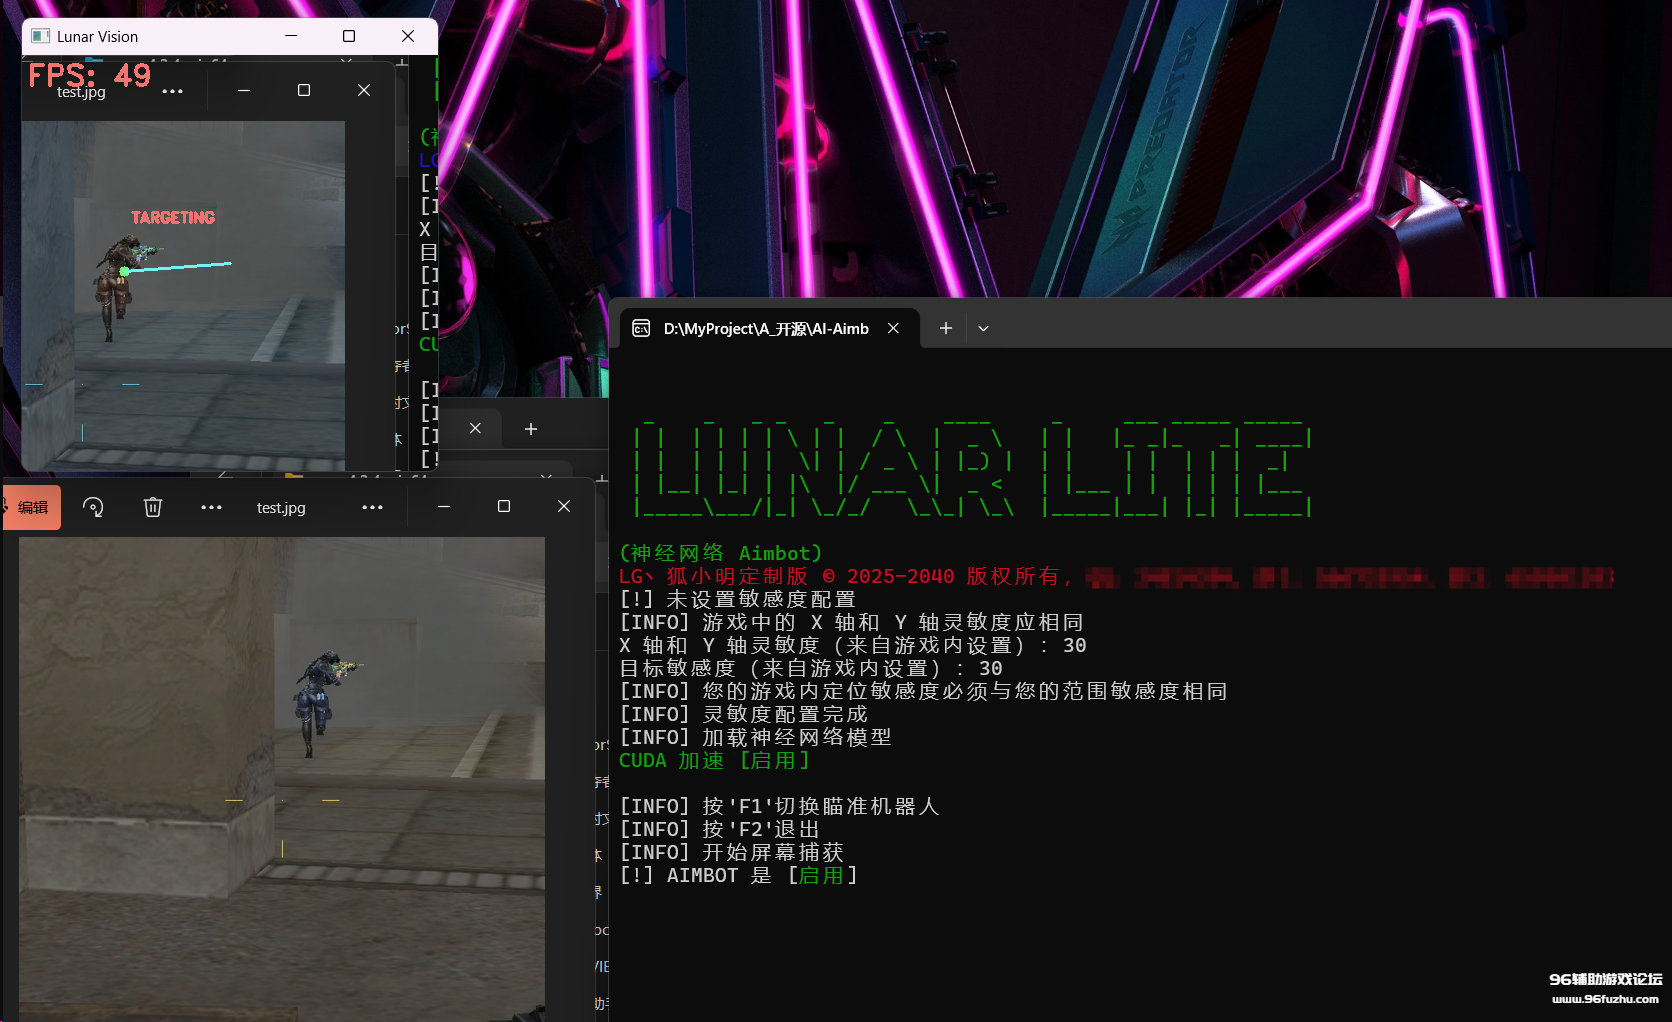
Task: Click the terminal icon on the AI-Aimb tab
Action: [642, 328]
